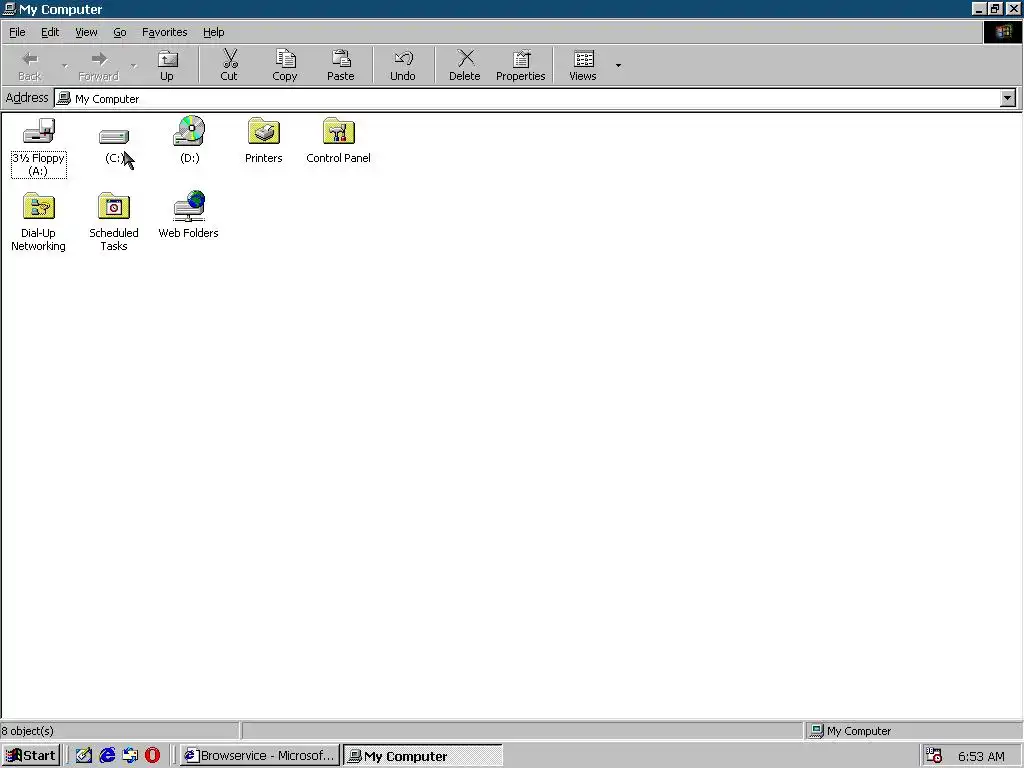The width and height of the screenshot is (1024, 768).
Task: Click inside the Address bar field
Action: pyautogui.click(x=527, y=99)
